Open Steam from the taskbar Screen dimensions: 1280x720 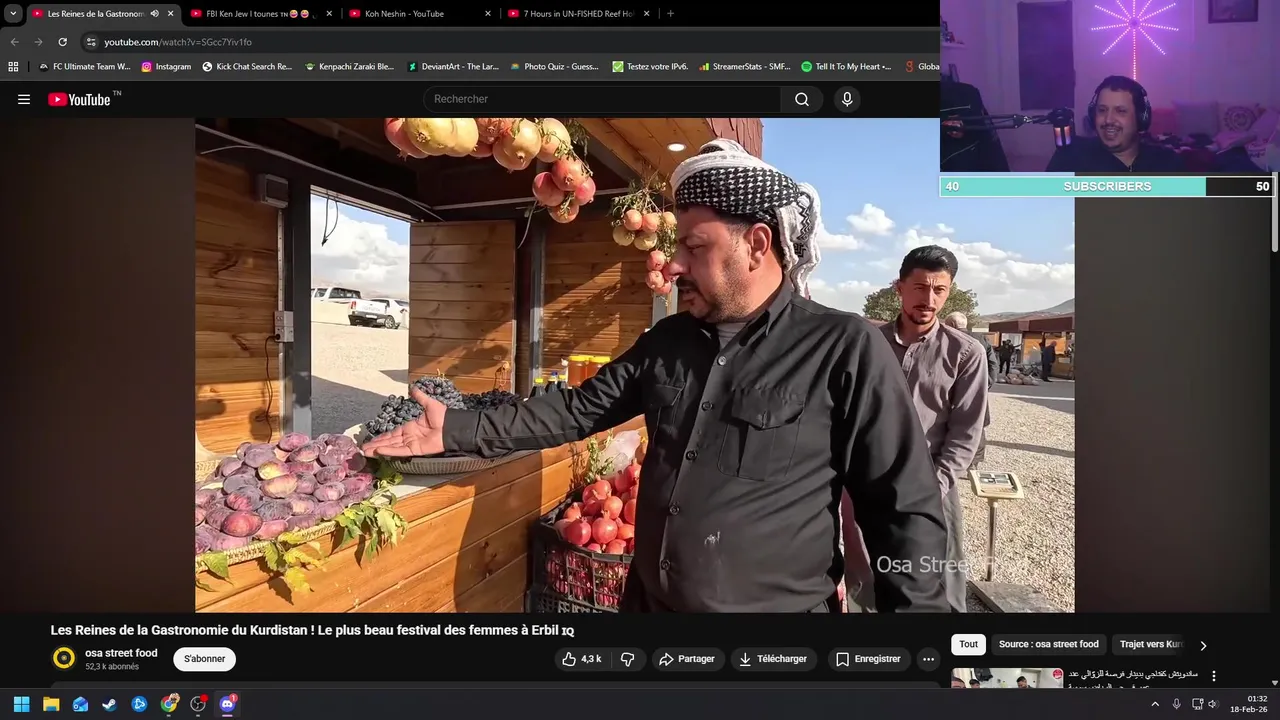point(109,704)
